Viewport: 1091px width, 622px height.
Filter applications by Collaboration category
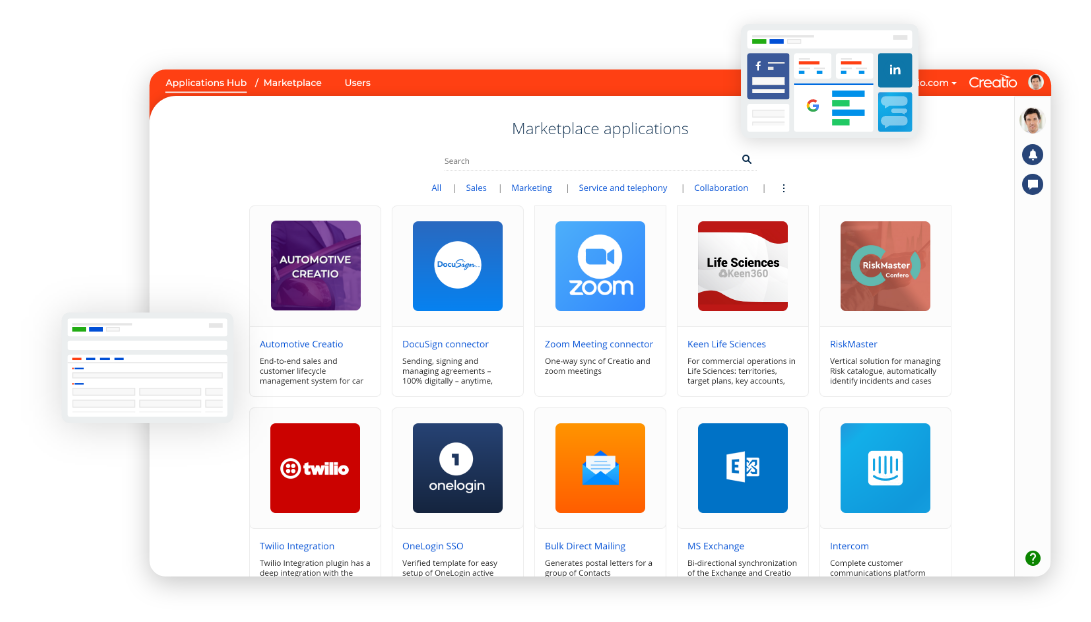click(x=721, y=188)
